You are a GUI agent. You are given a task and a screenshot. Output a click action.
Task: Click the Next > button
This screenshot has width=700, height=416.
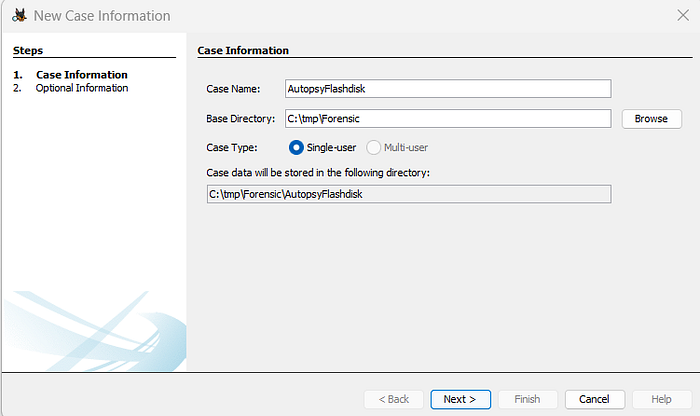460,399
